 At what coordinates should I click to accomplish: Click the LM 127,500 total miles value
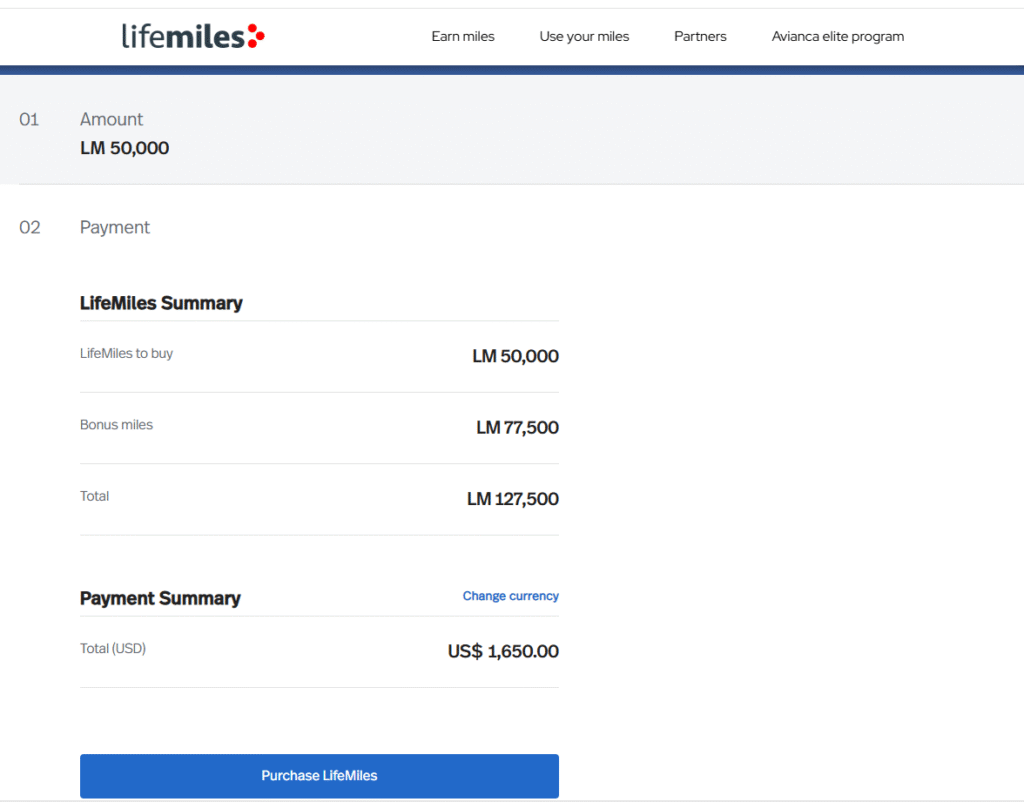[512, 499]
